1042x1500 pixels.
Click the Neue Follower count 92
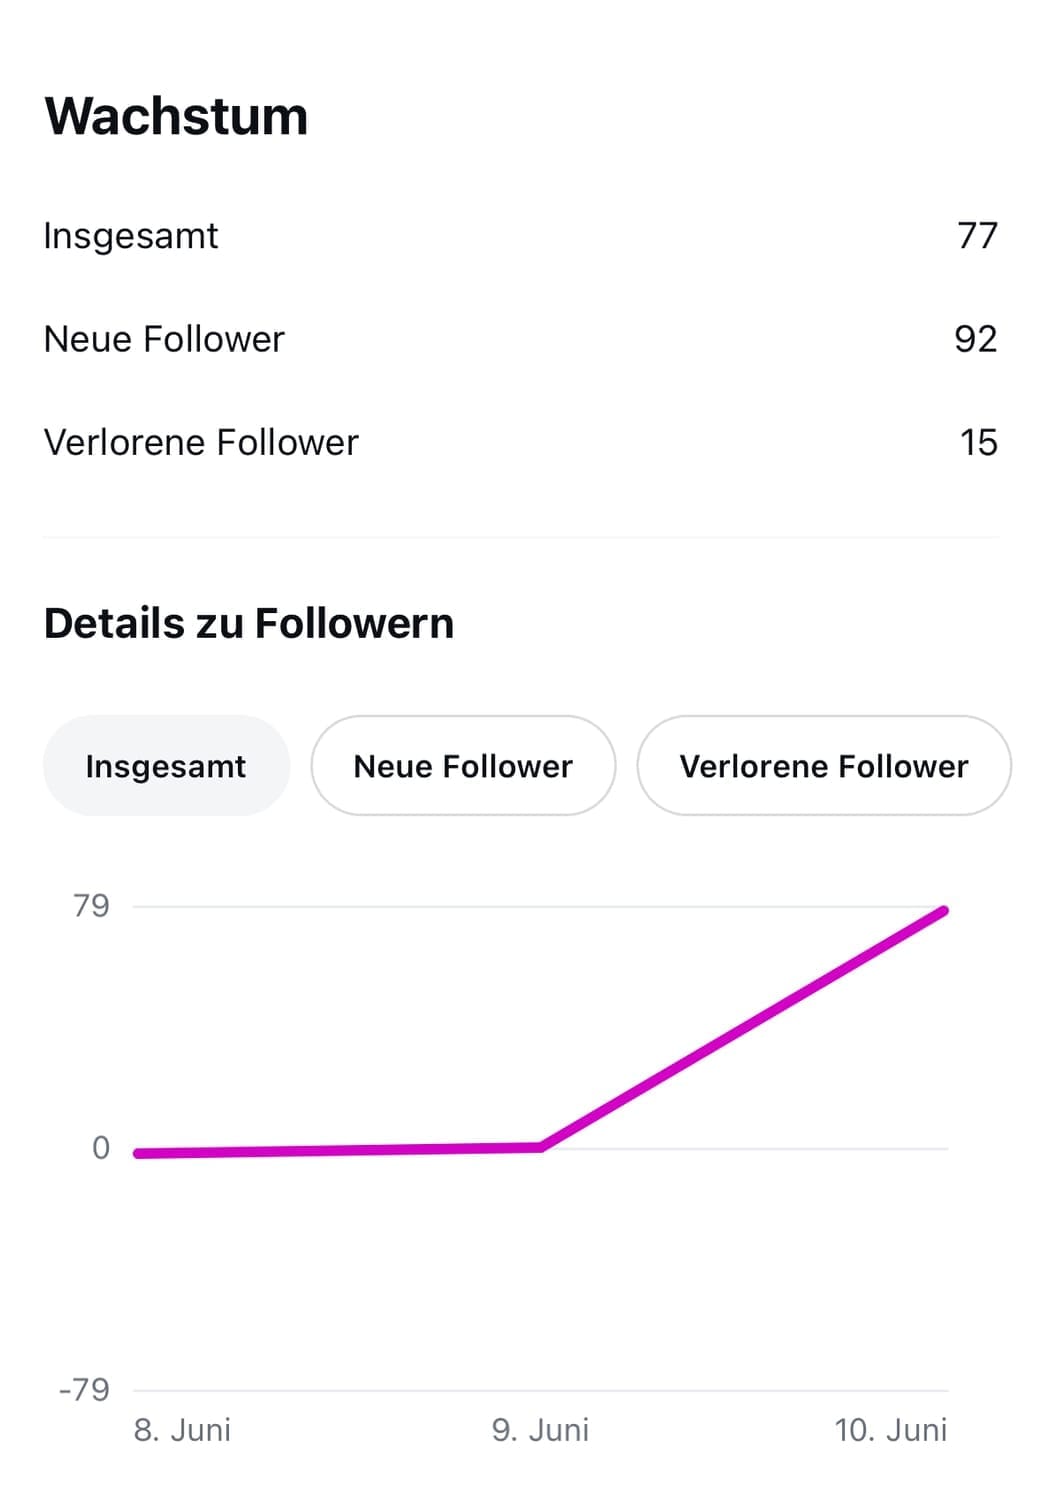pyautogui.click(x=975, y=339)
